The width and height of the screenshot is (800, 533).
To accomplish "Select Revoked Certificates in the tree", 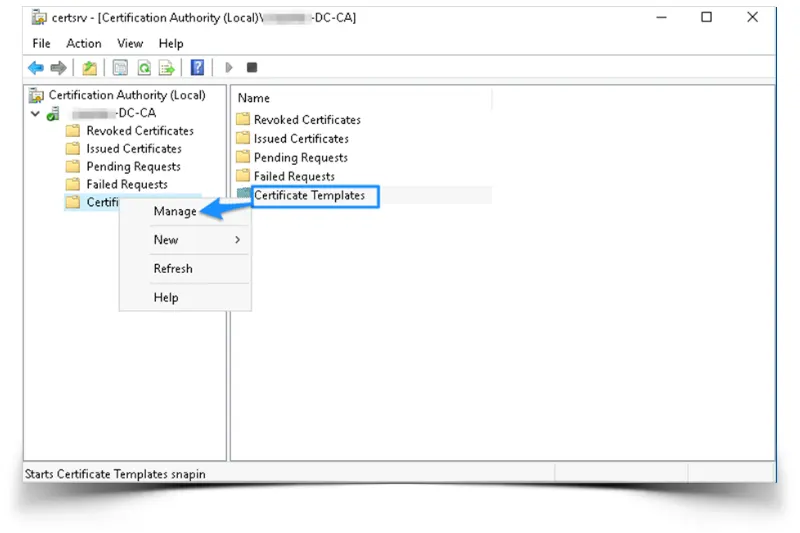I will (x=140, y=131).
